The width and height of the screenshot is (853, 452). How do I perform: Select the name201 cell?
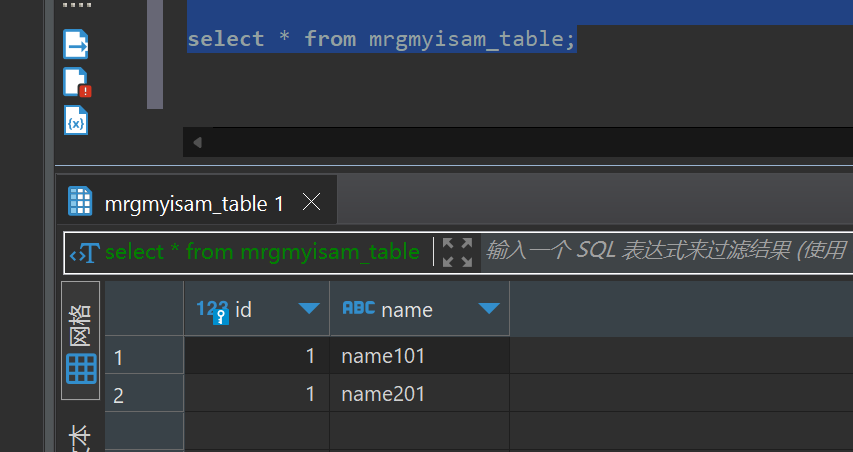419,395
